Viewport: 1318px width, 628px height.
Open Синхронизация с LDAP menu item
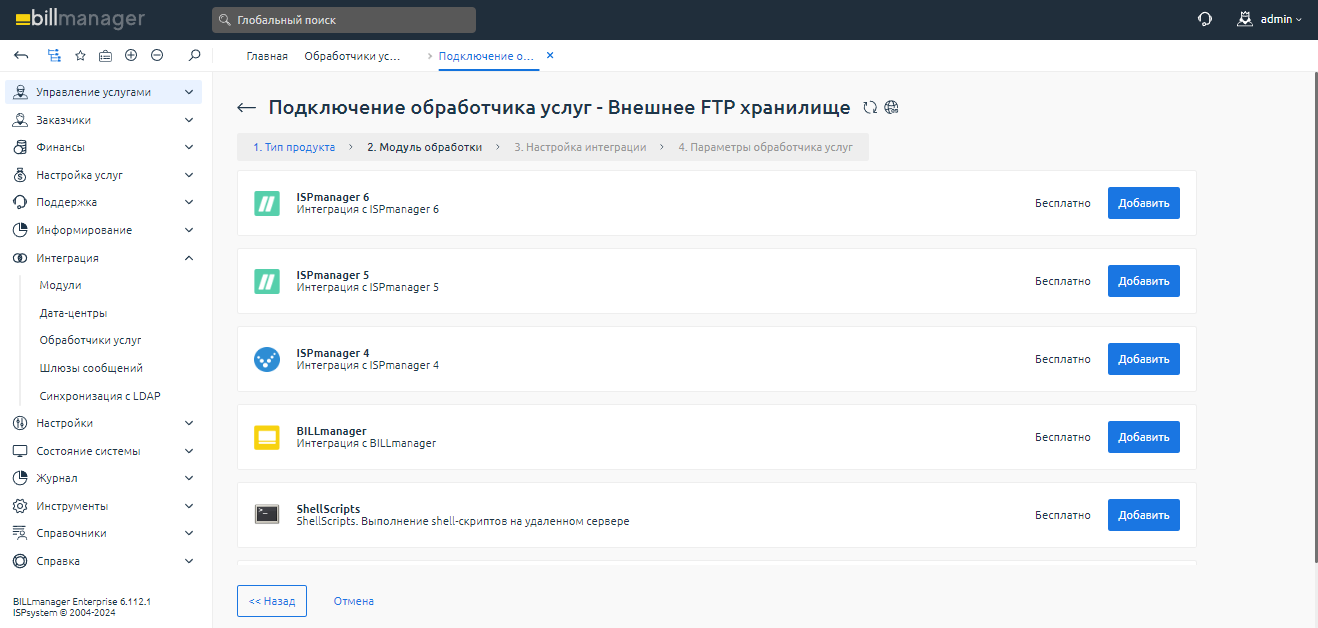click(x=100, y=396)
